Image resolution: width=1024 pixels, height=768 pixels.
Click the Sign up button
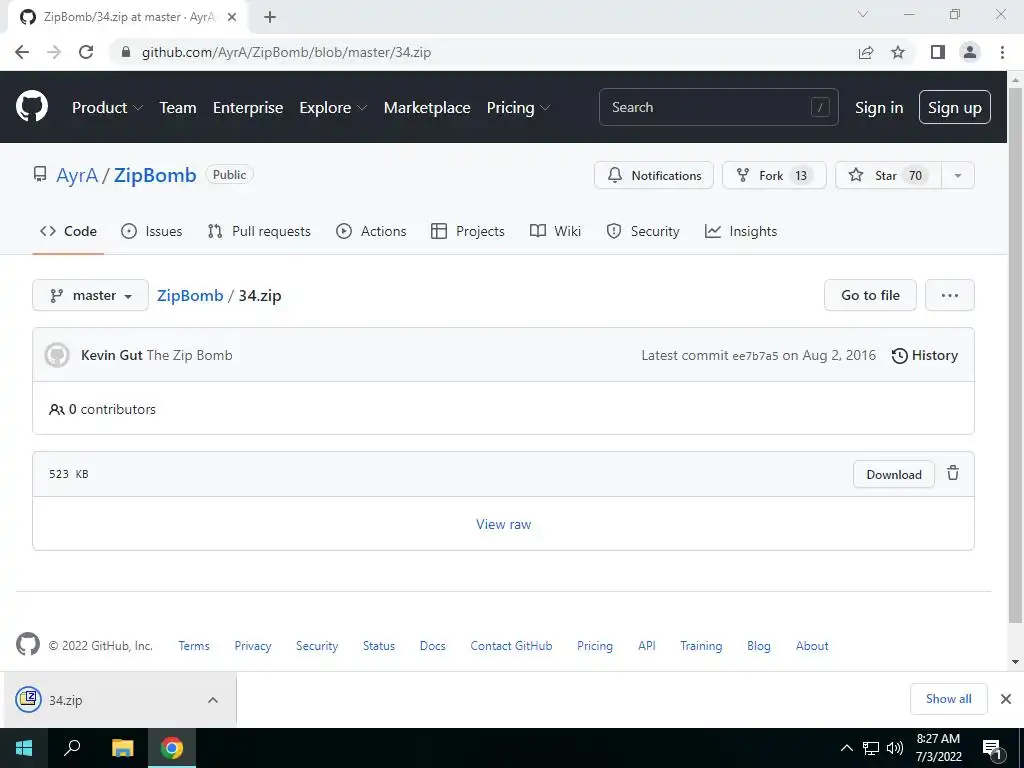point(954,107)
